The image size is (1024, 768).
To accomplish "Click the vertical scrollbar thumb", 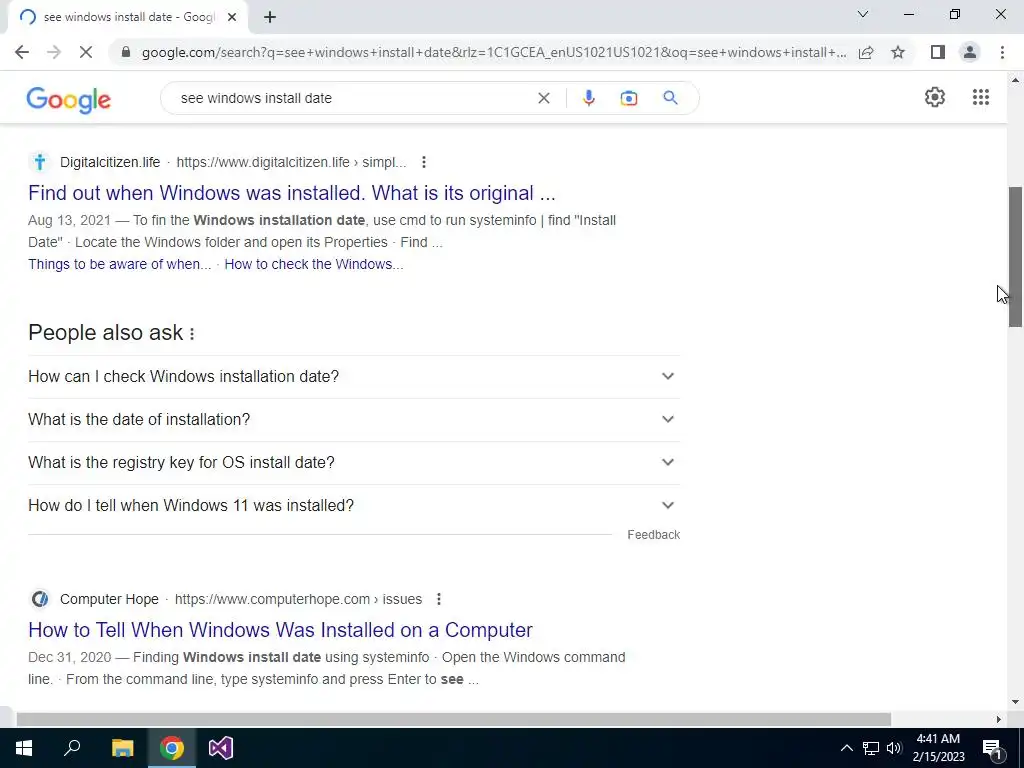I will point(1015,257).
